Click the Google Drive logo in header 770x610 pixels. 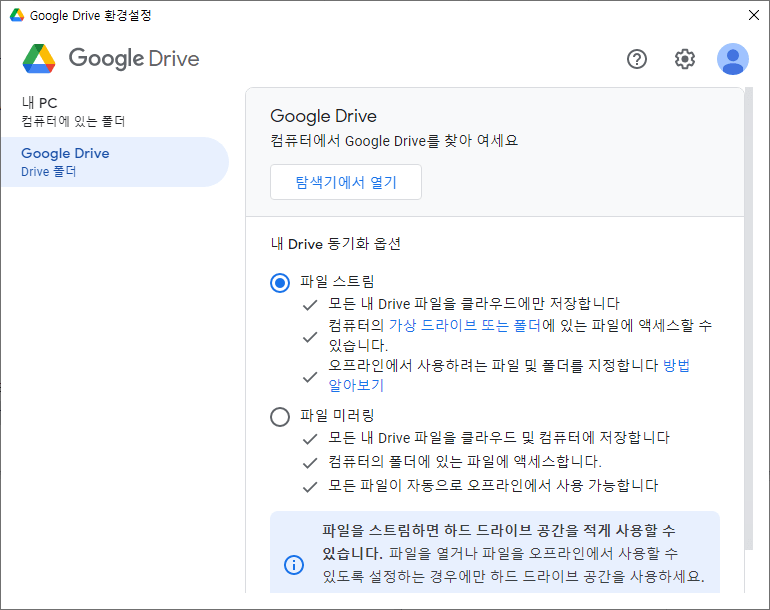[x=111, y=58]
